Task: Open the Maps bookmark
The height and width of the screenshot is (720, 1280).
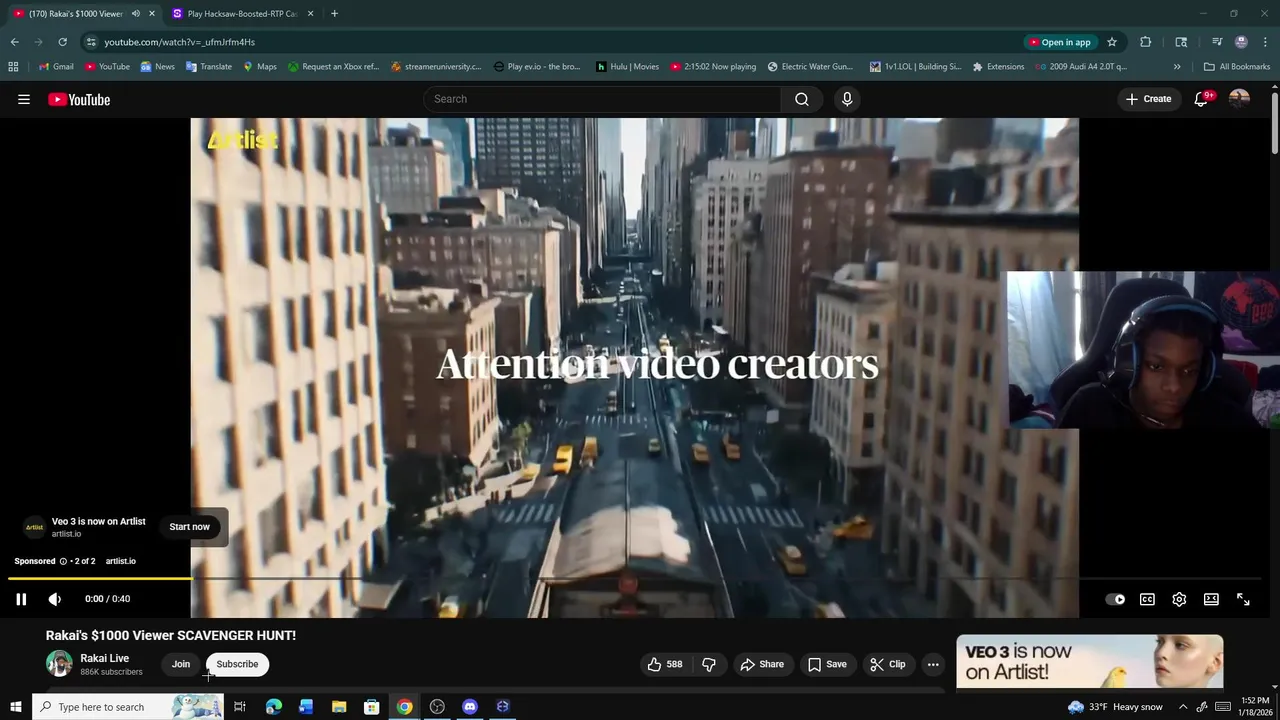Action: click(259, 67)
